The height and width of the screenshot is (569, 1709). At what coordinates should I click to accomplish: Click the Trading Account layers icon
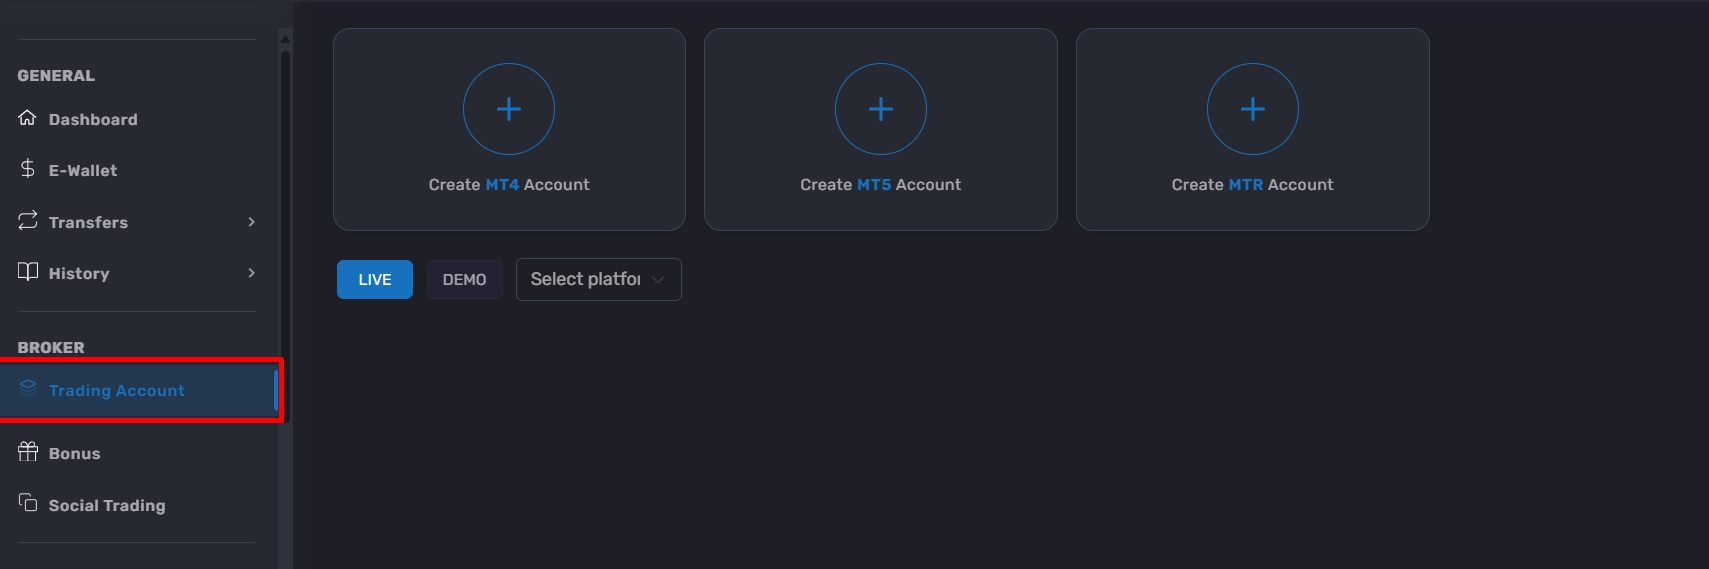pos(28,389)
